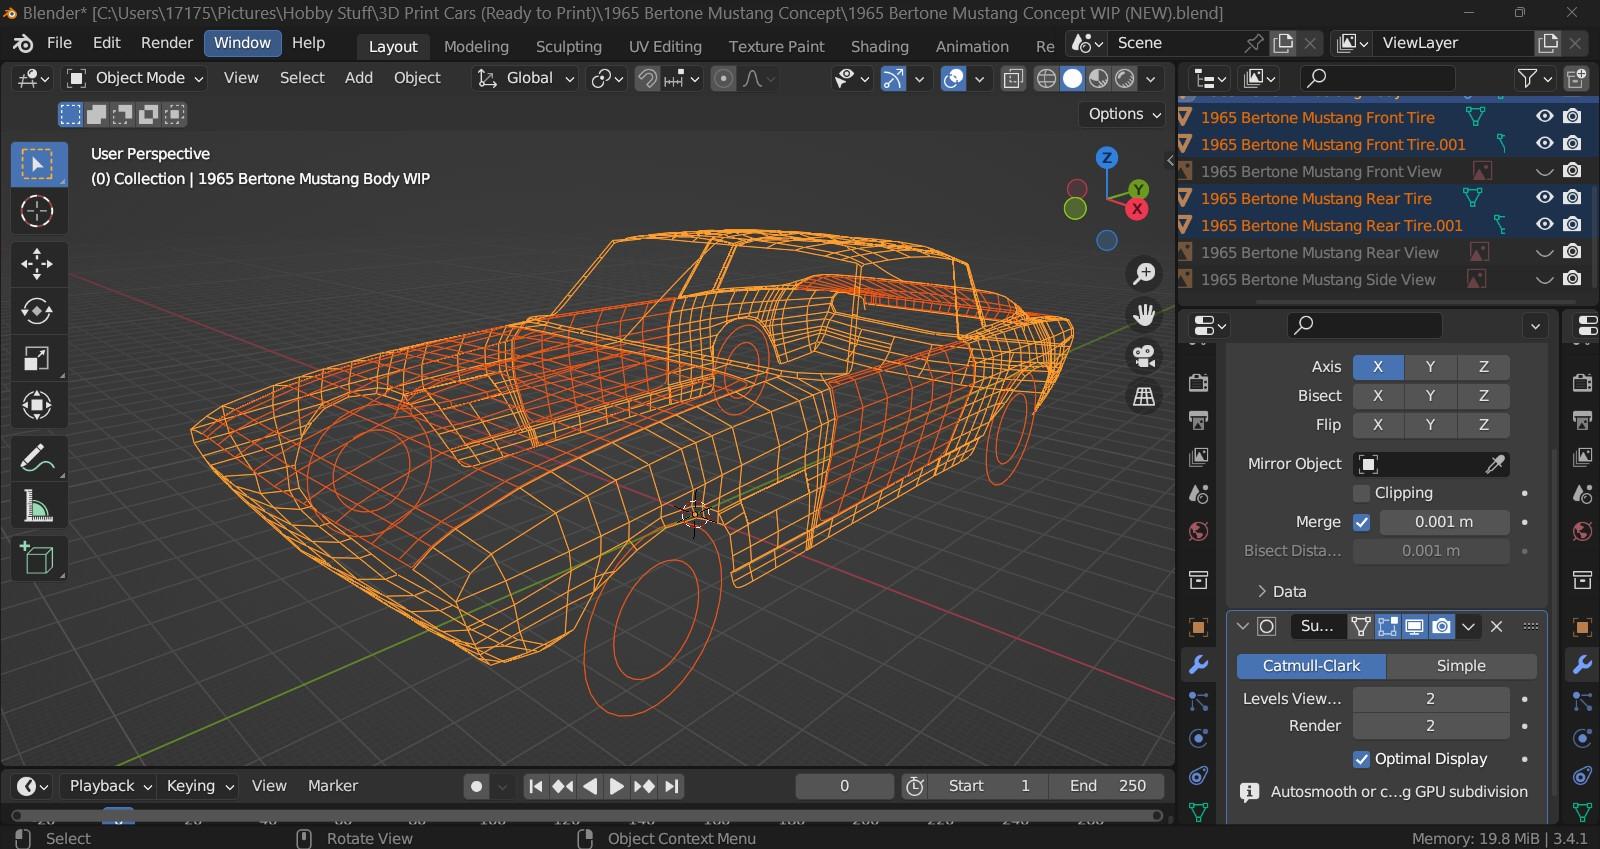Open the Add menu in viewport header

[x=358, y=78]
